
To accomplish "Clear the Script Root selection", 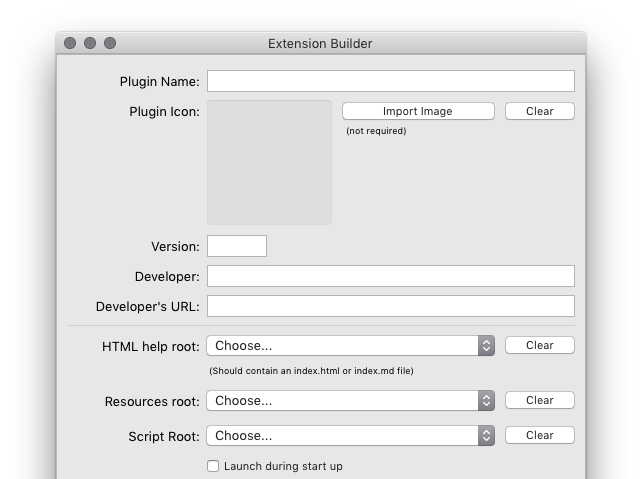I will (x=540, y=435).
